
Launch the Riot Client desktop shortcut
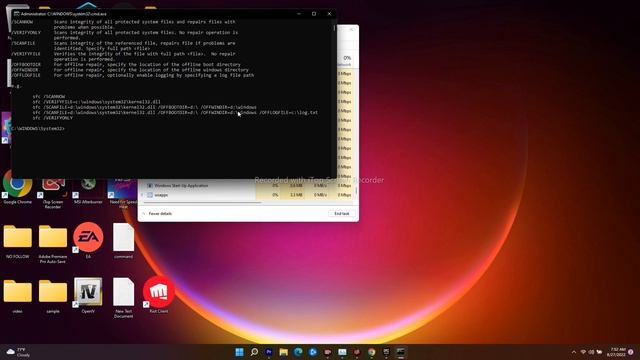[x=159, y=295]
